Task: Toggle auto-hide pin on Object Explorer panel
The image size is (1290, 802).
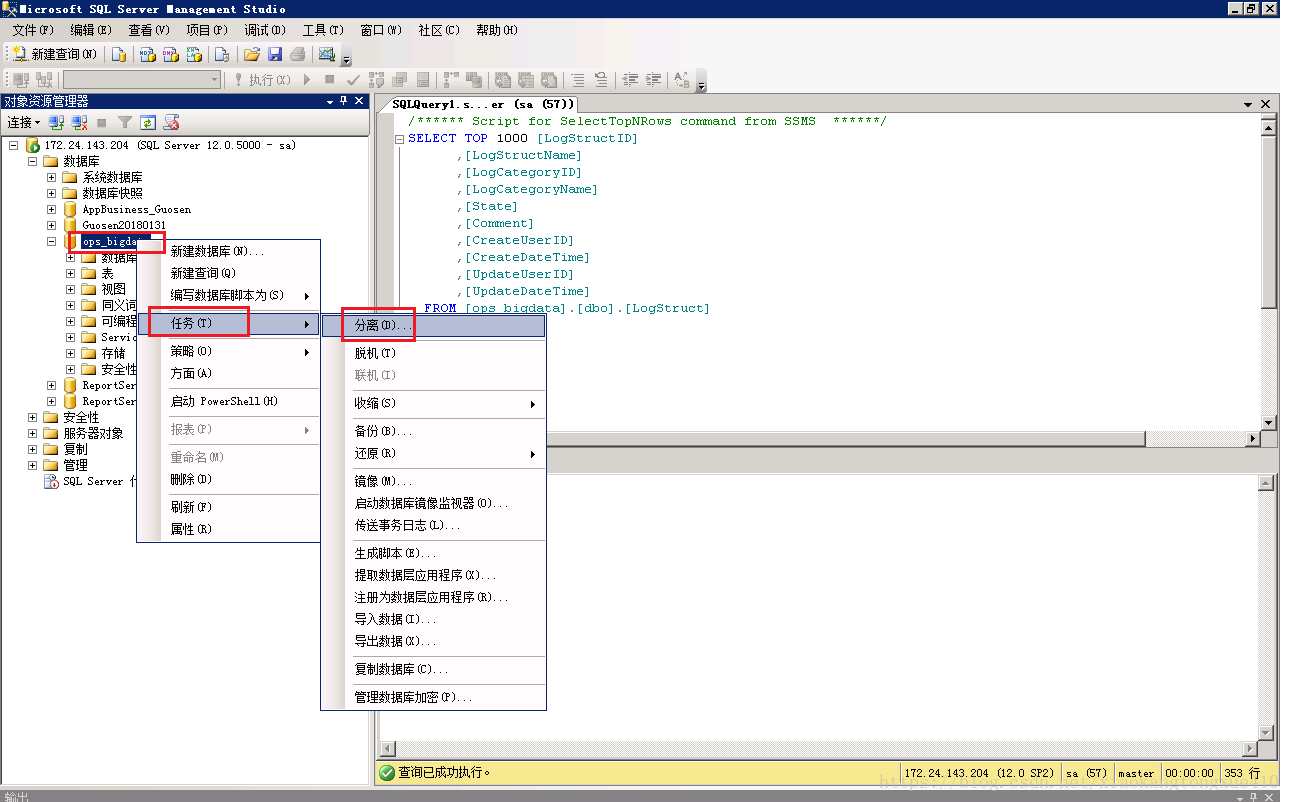Action: pyautogui.click(x=343, y=101)
